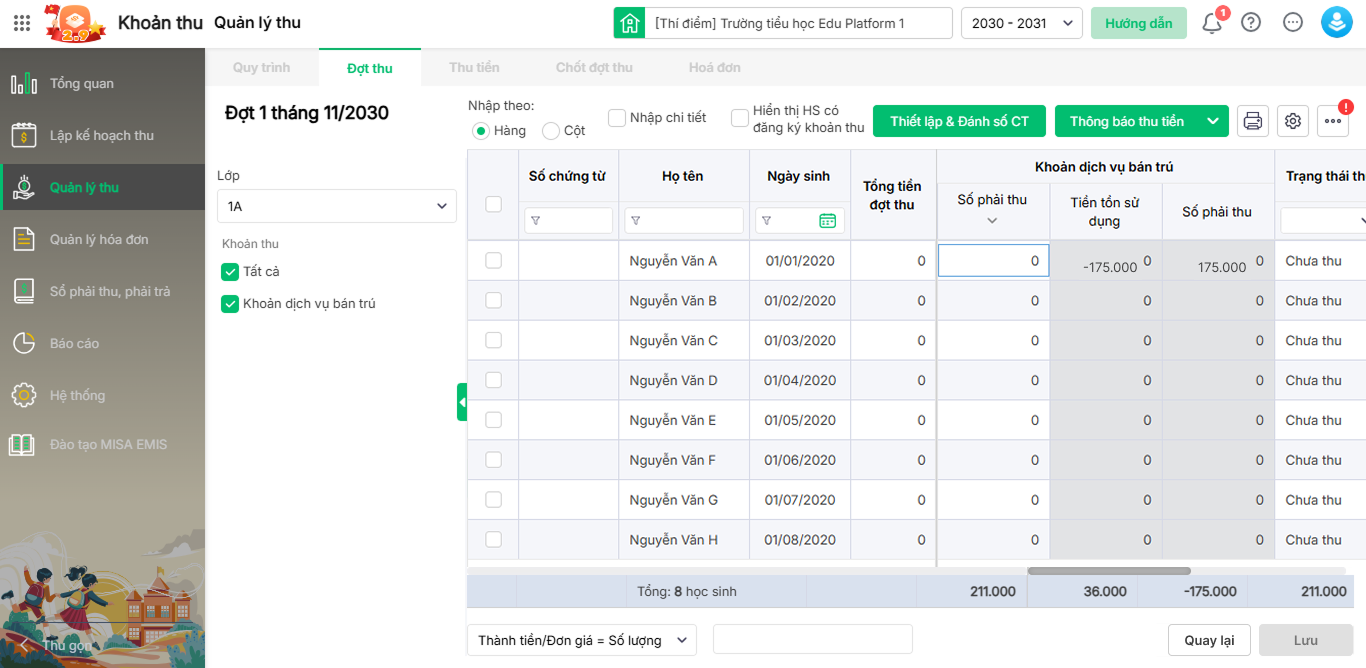The height and width of the screenshot is (668, 1366).
Task: Click the Thiết lập & Đánh số CT button
Action: [959, 121]
